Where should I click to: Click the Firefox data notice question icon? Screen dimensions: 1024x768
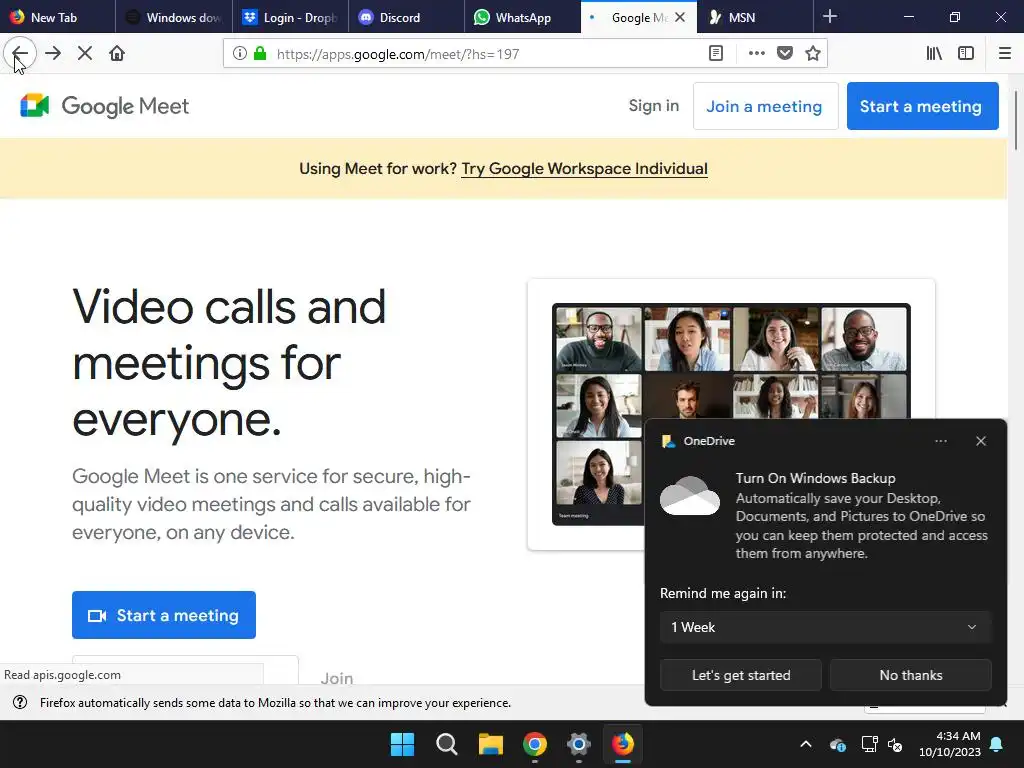pyautogui.click(x=20, y=703)
